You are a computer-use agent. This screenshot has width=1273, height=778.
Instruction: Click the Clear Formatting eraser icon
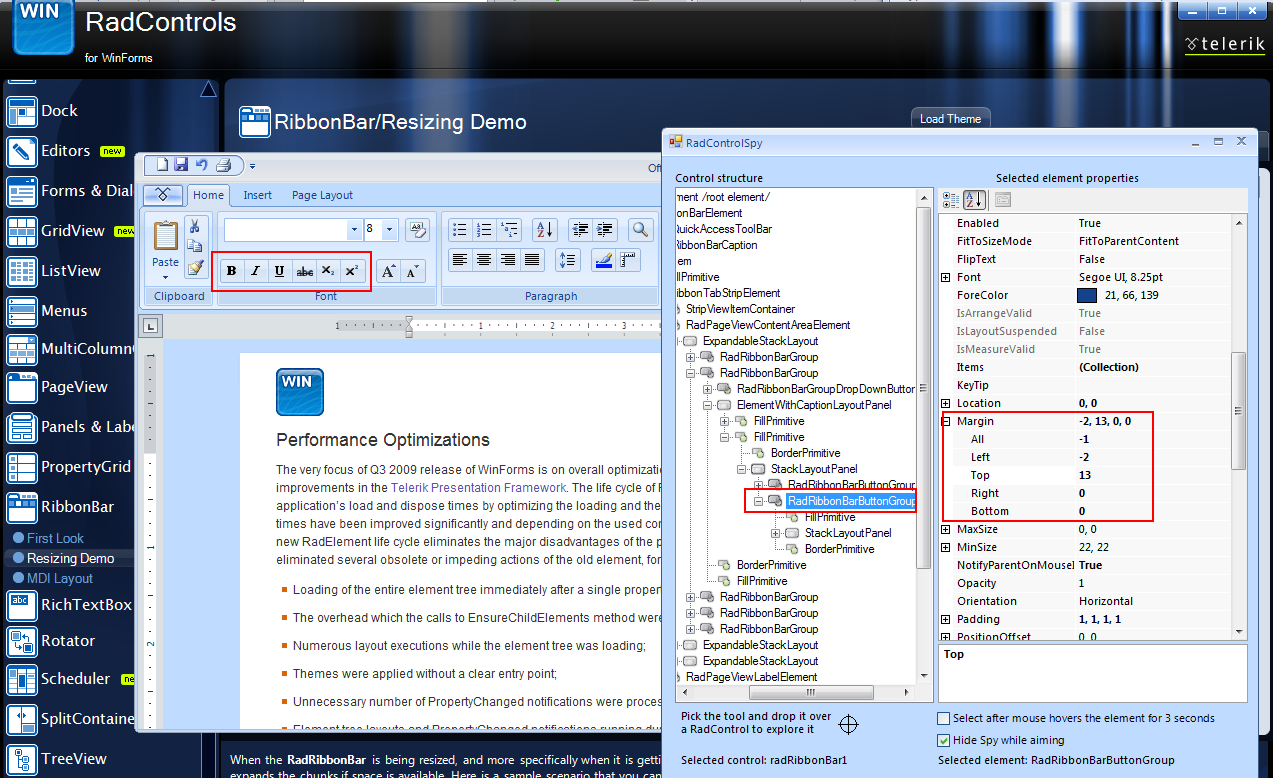pyautogui.click(x=418, y=229)
